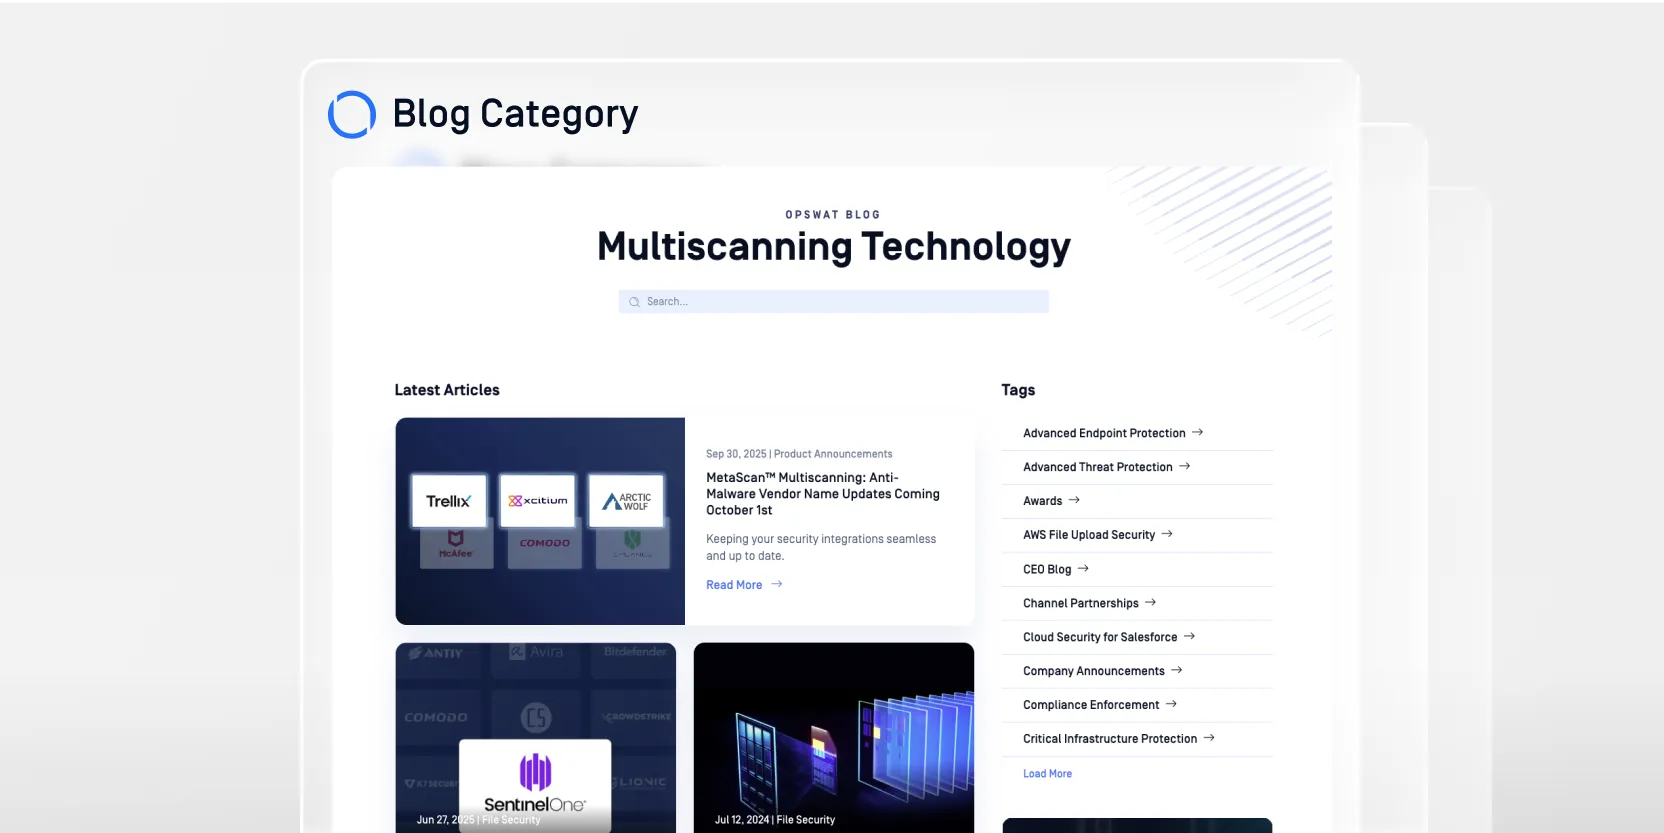
Task: Click the arrow next to the Awards tag
Action: pyautogui.click(x=1074, y=500)
